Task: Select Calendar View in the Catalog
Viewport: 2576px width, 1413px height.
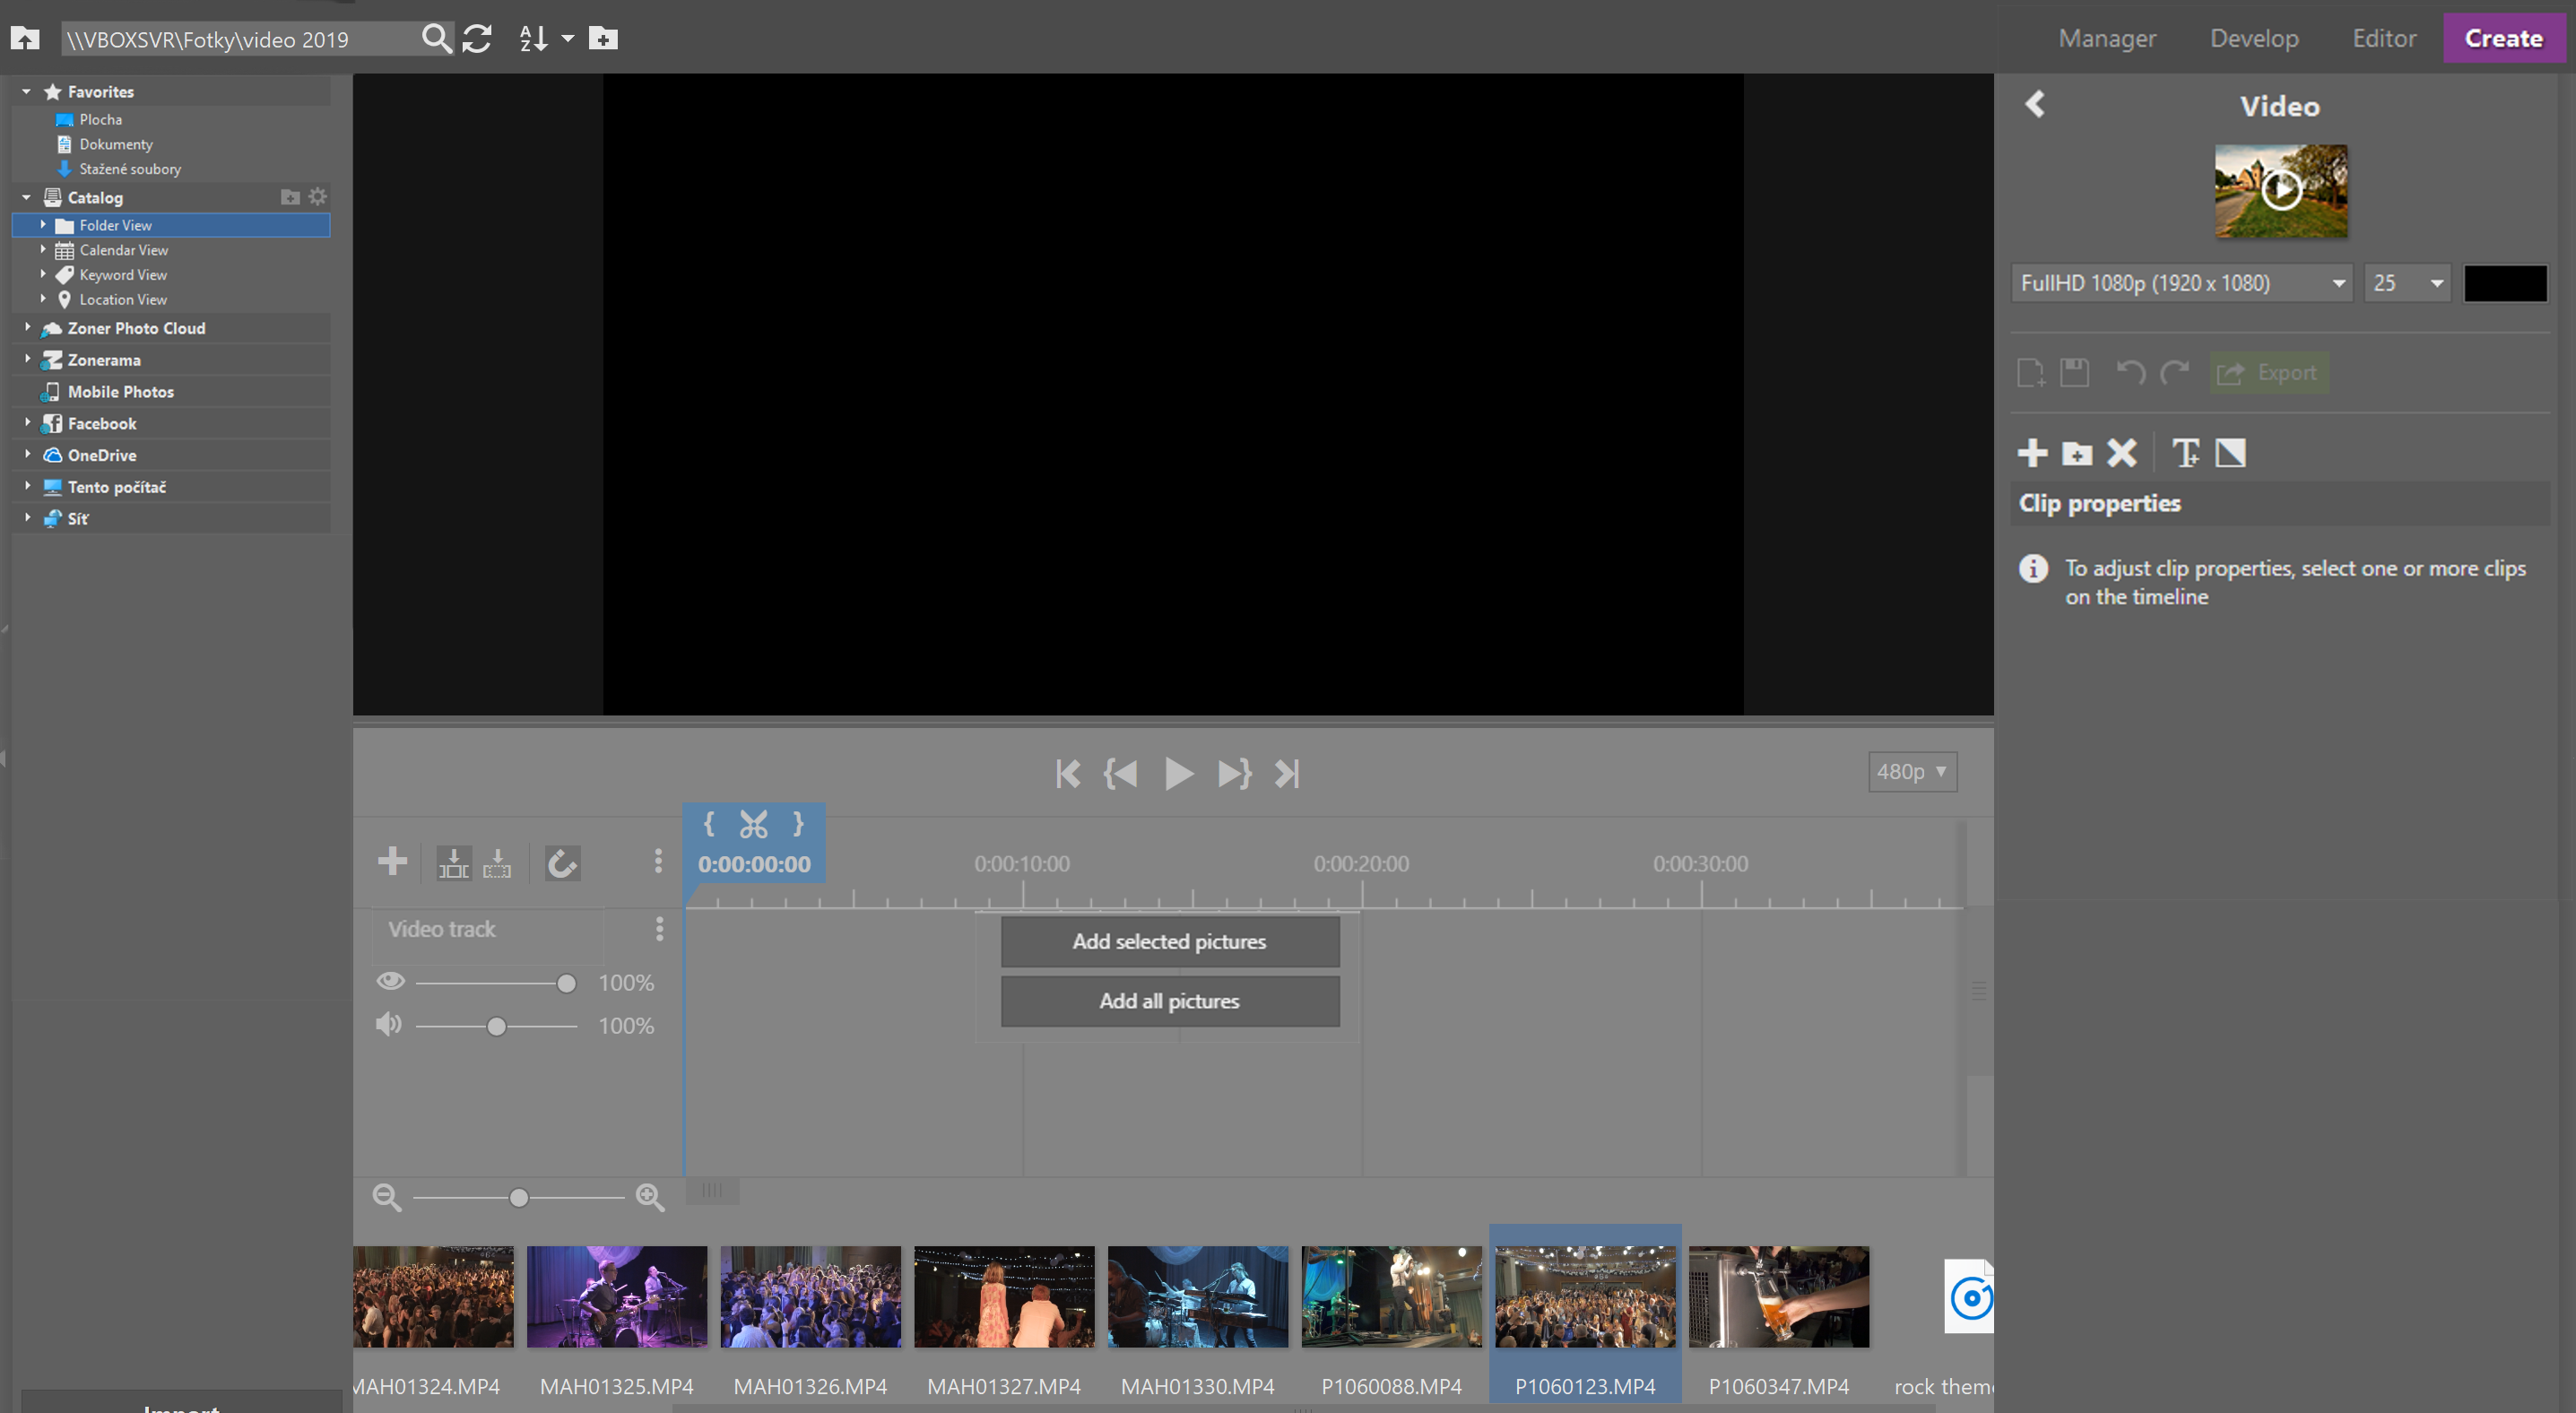Action: pos(123,250)
